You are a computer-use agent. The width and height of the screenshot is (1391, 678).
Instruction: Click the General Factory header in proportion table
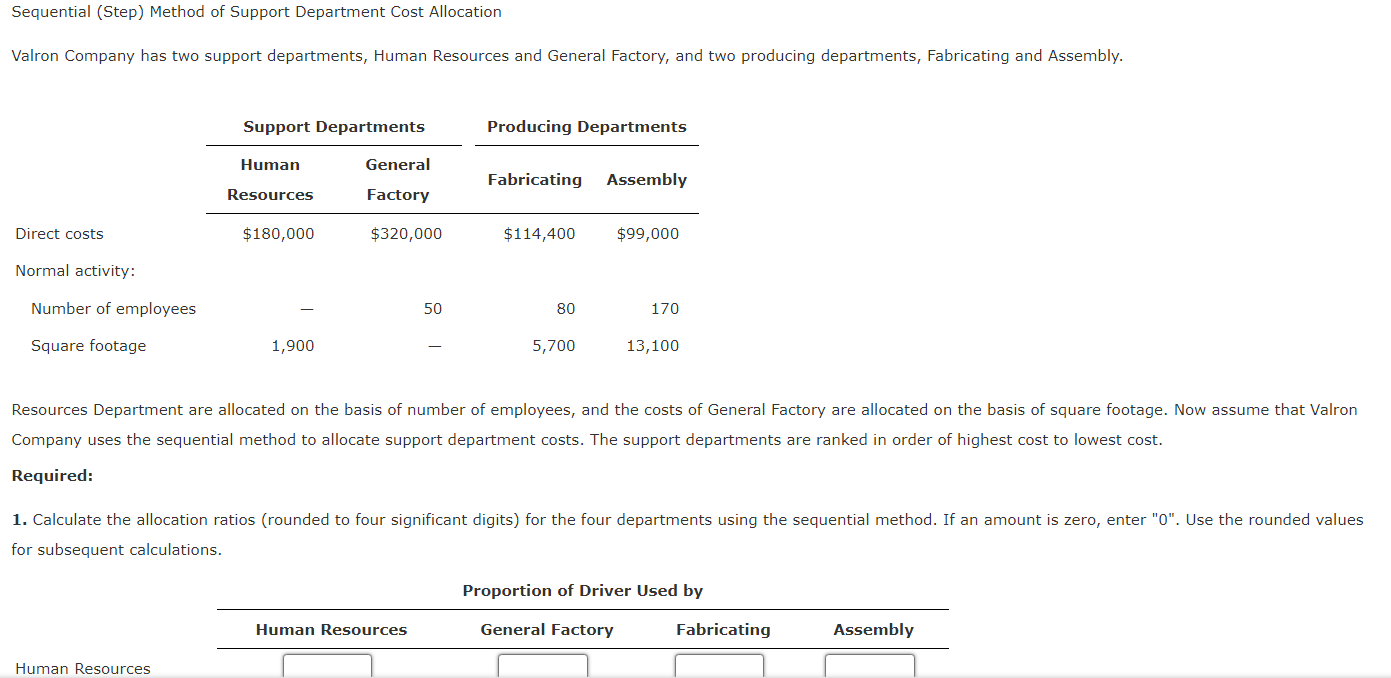[547, 630]
